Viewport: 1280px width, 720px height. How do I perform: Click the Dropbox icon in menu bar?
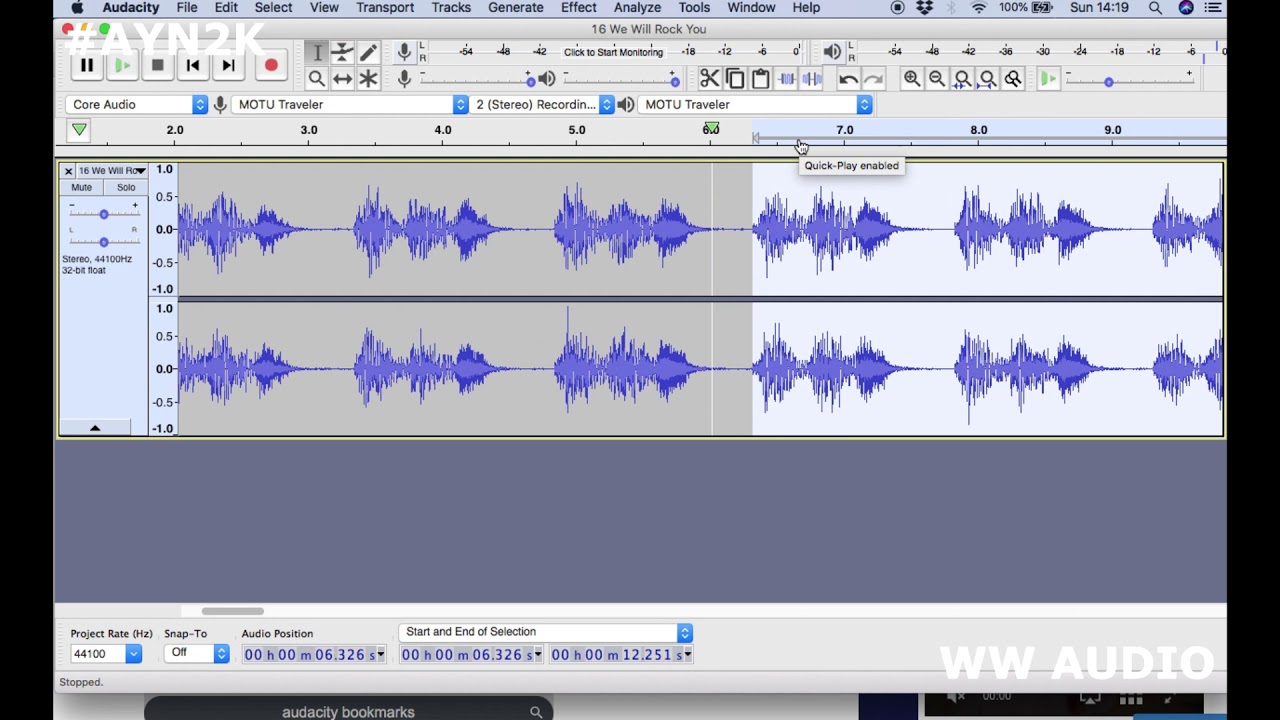(925, 8)
